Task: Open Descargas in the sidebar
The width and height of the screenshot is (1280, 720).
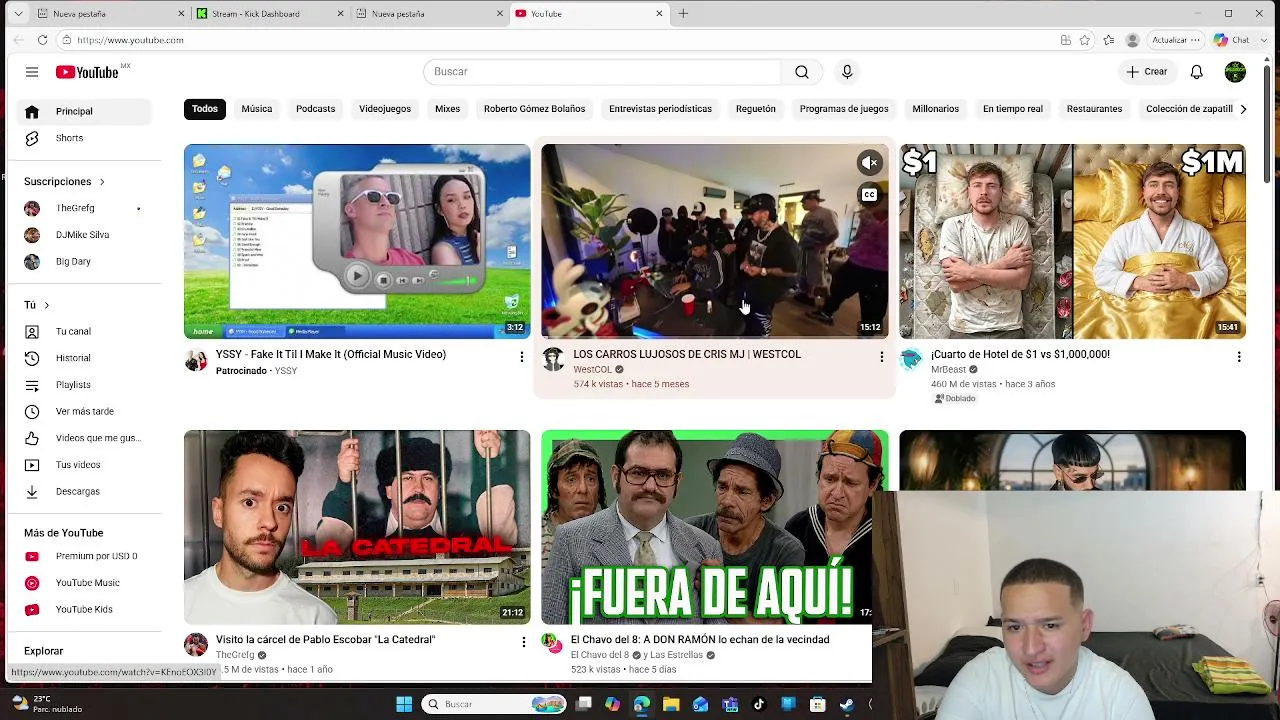Action: pos(78,491)
